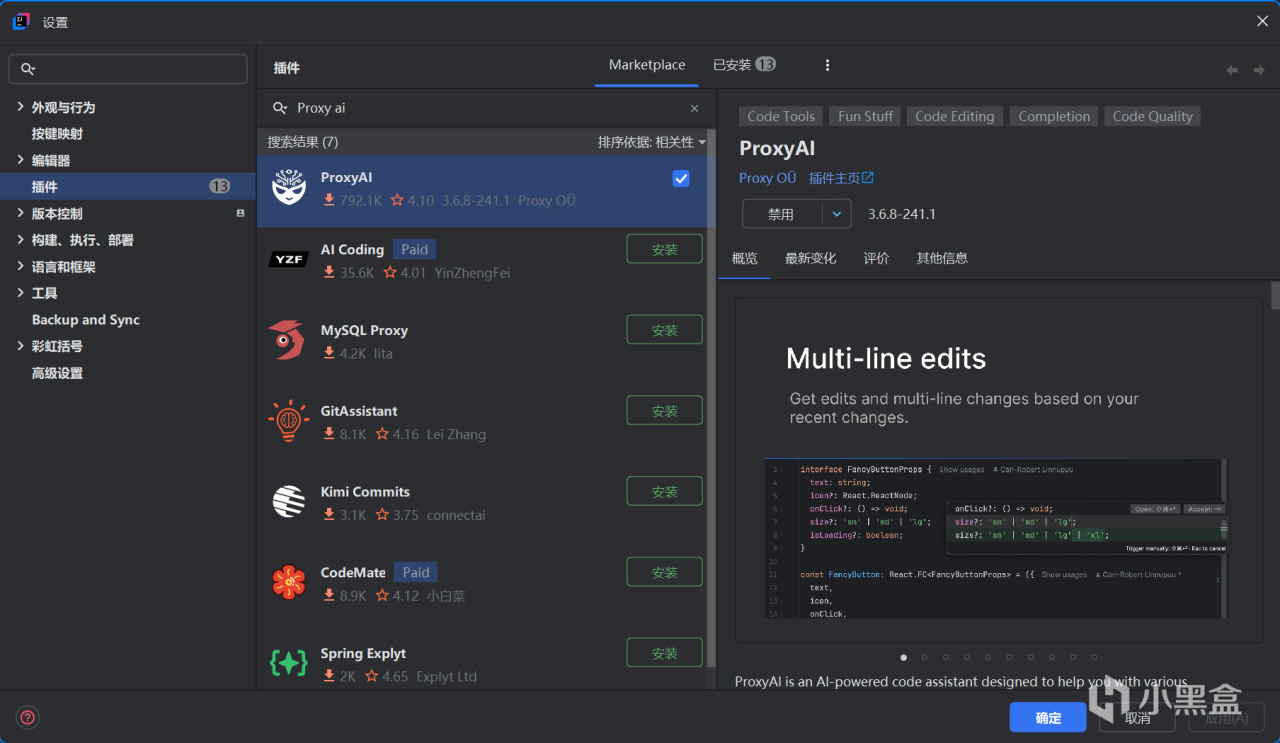Install the GitAssistant plugin
Image resolution: width=1280 pixels, height=743 pixels.
click(x=665, y=410)
